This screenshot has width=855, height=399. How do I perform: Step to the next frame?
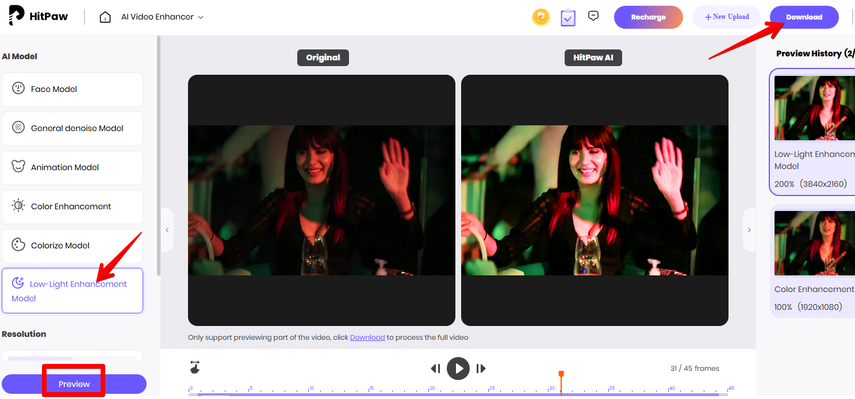click(x=480, y=369)
